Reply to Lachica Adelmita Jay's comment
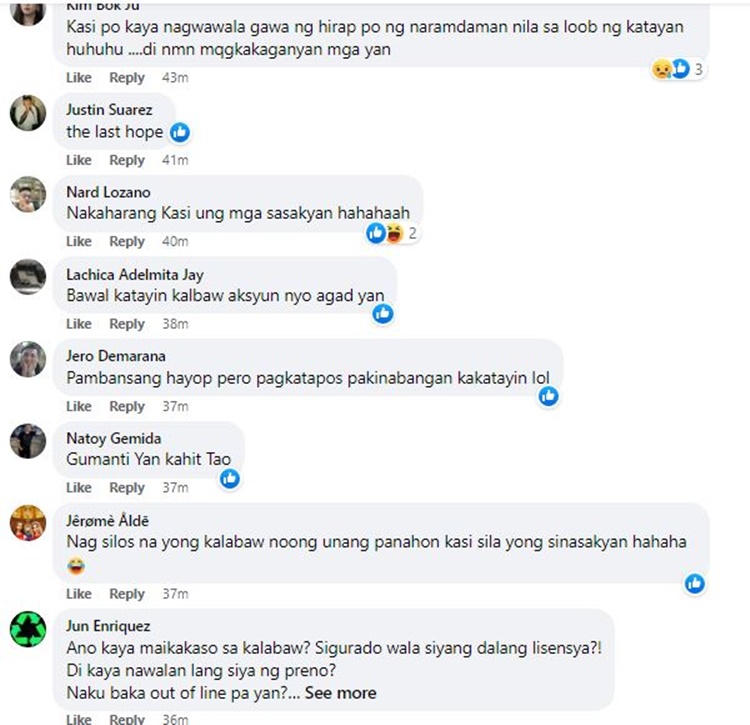Screen dimensions: 750x725 click(x=127, y=324)
